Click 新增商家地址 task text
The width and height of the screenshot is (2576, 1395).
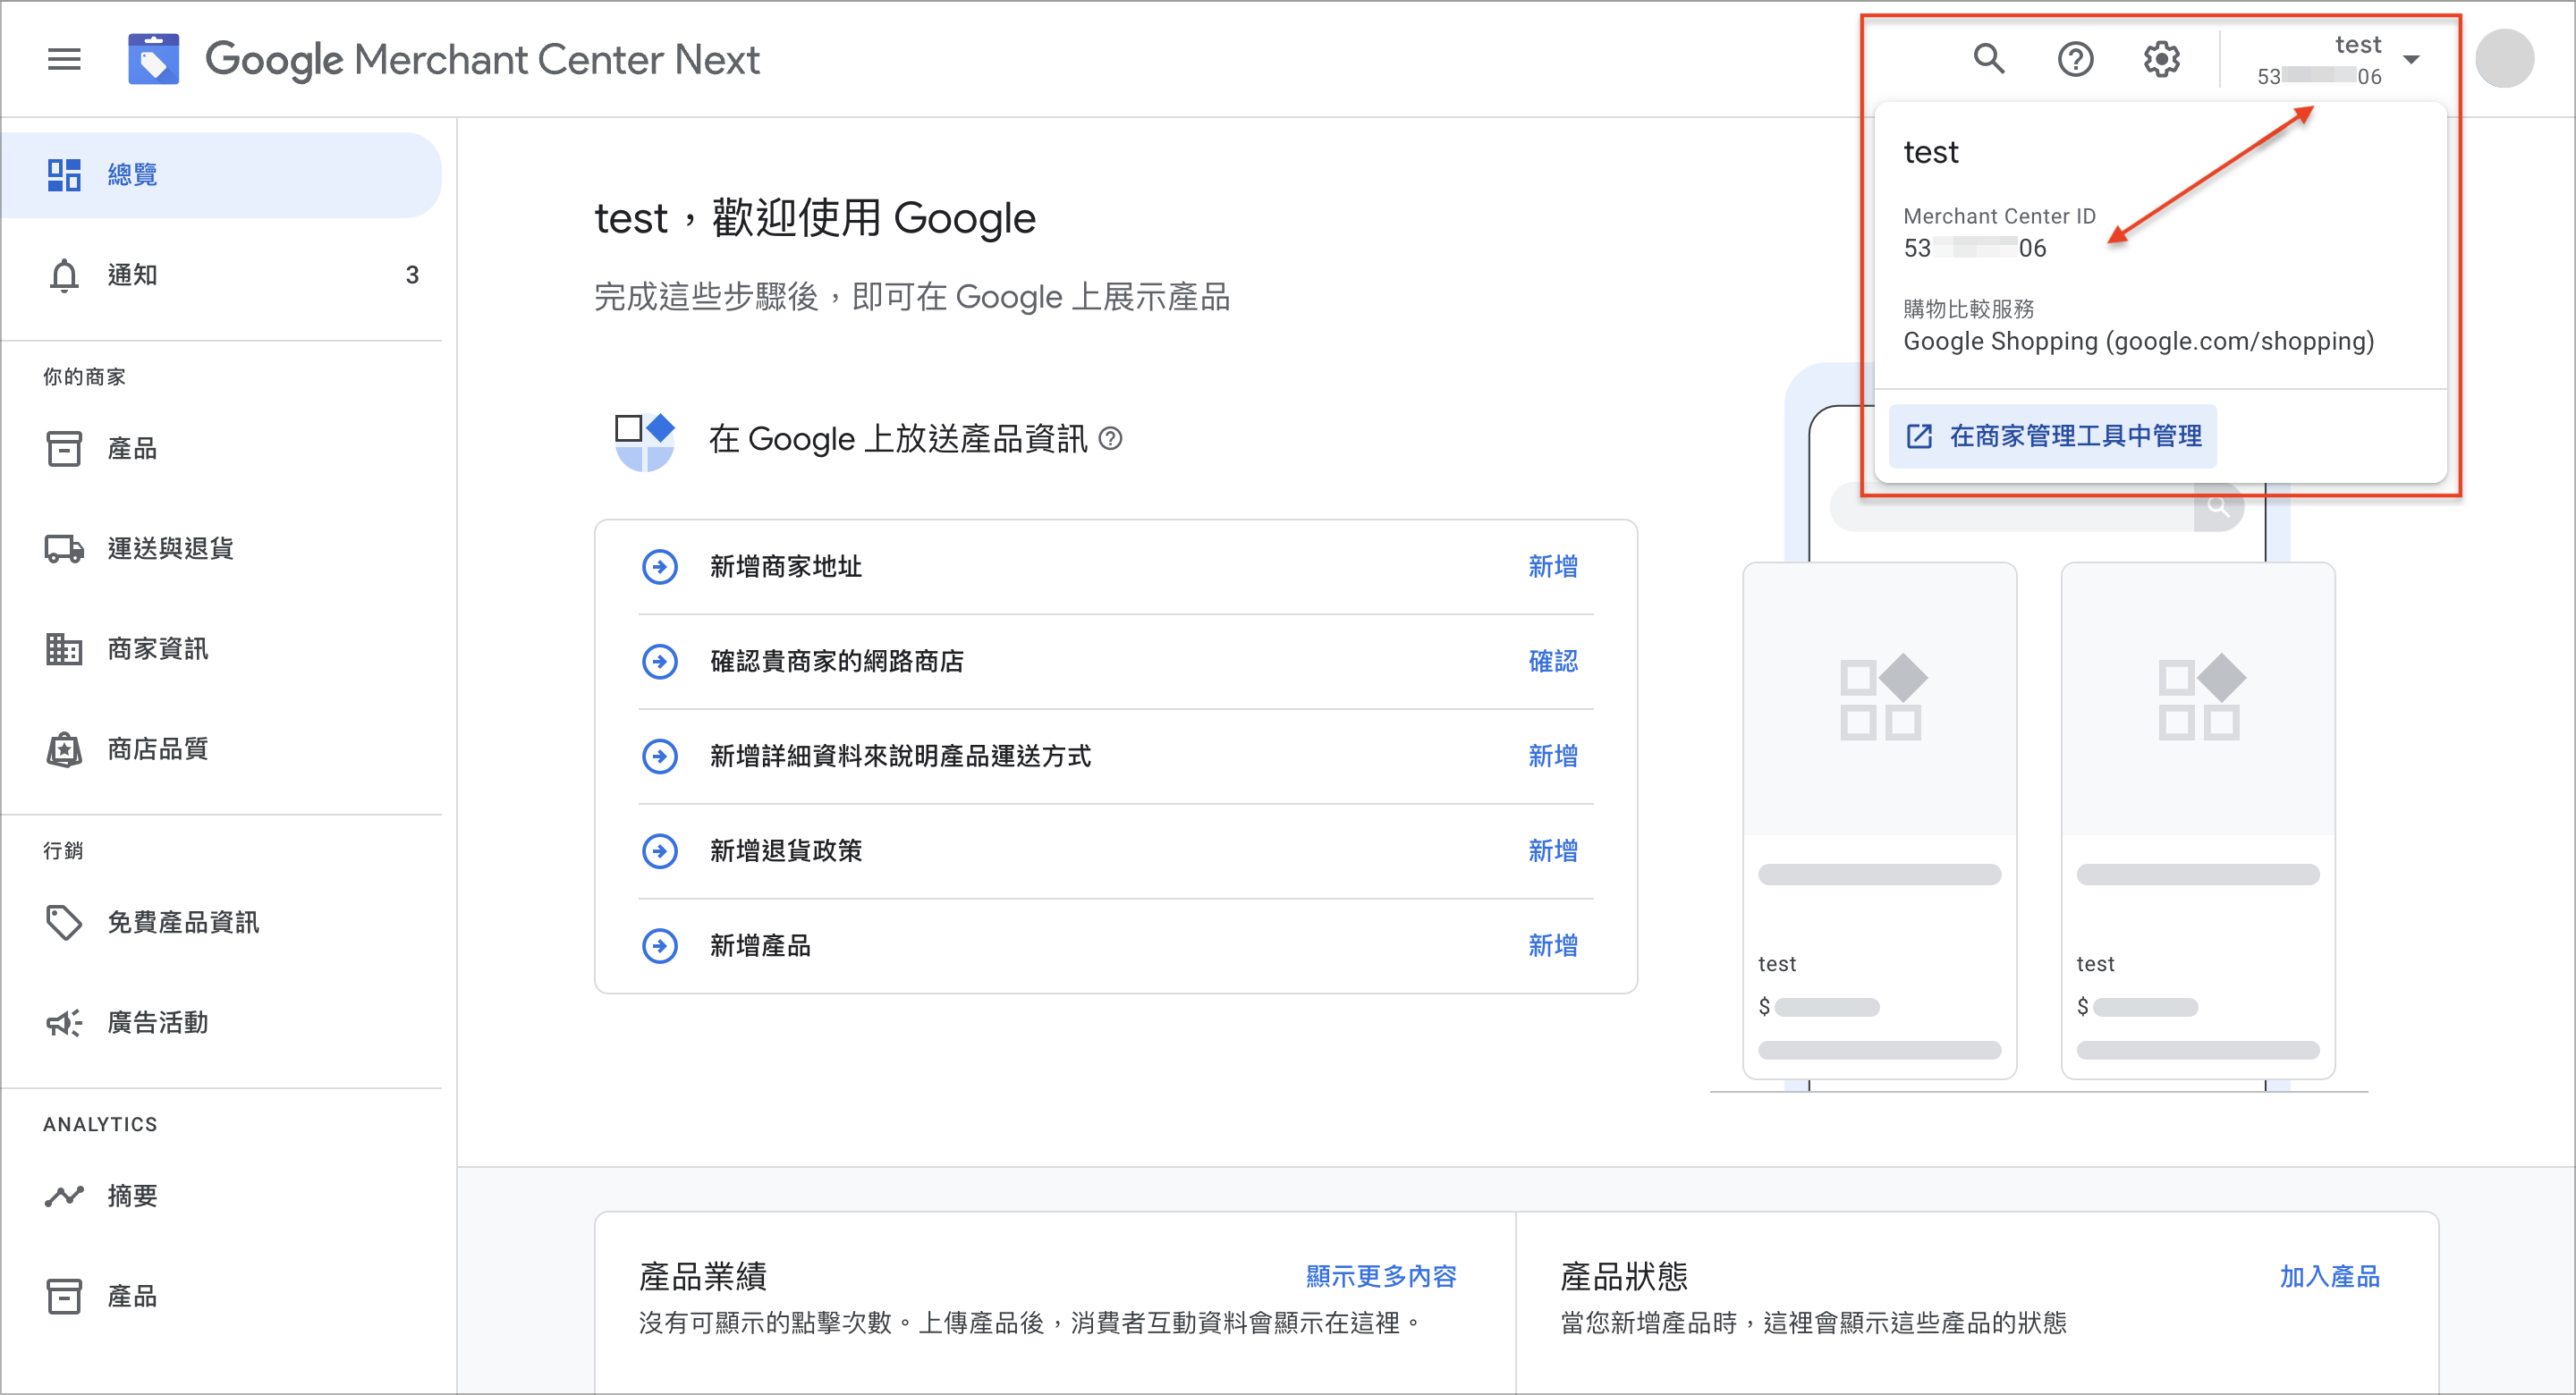tap(786, 567)
